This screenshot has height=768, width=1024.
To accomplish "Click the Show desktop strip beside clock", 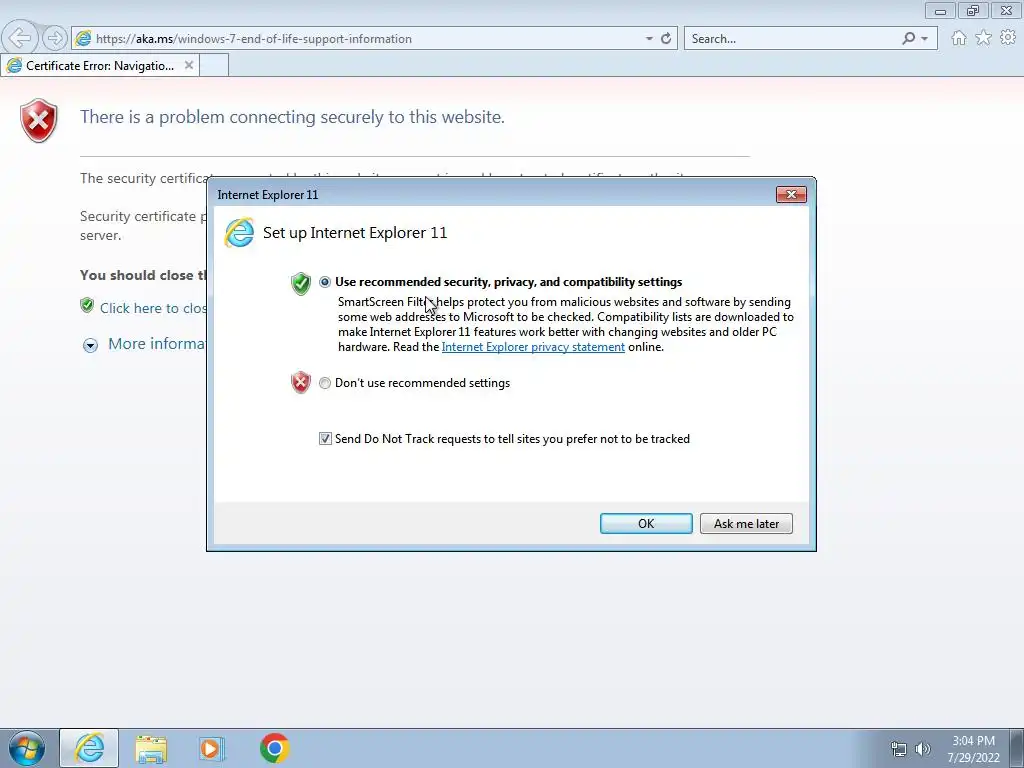I will pos(1016,748).
